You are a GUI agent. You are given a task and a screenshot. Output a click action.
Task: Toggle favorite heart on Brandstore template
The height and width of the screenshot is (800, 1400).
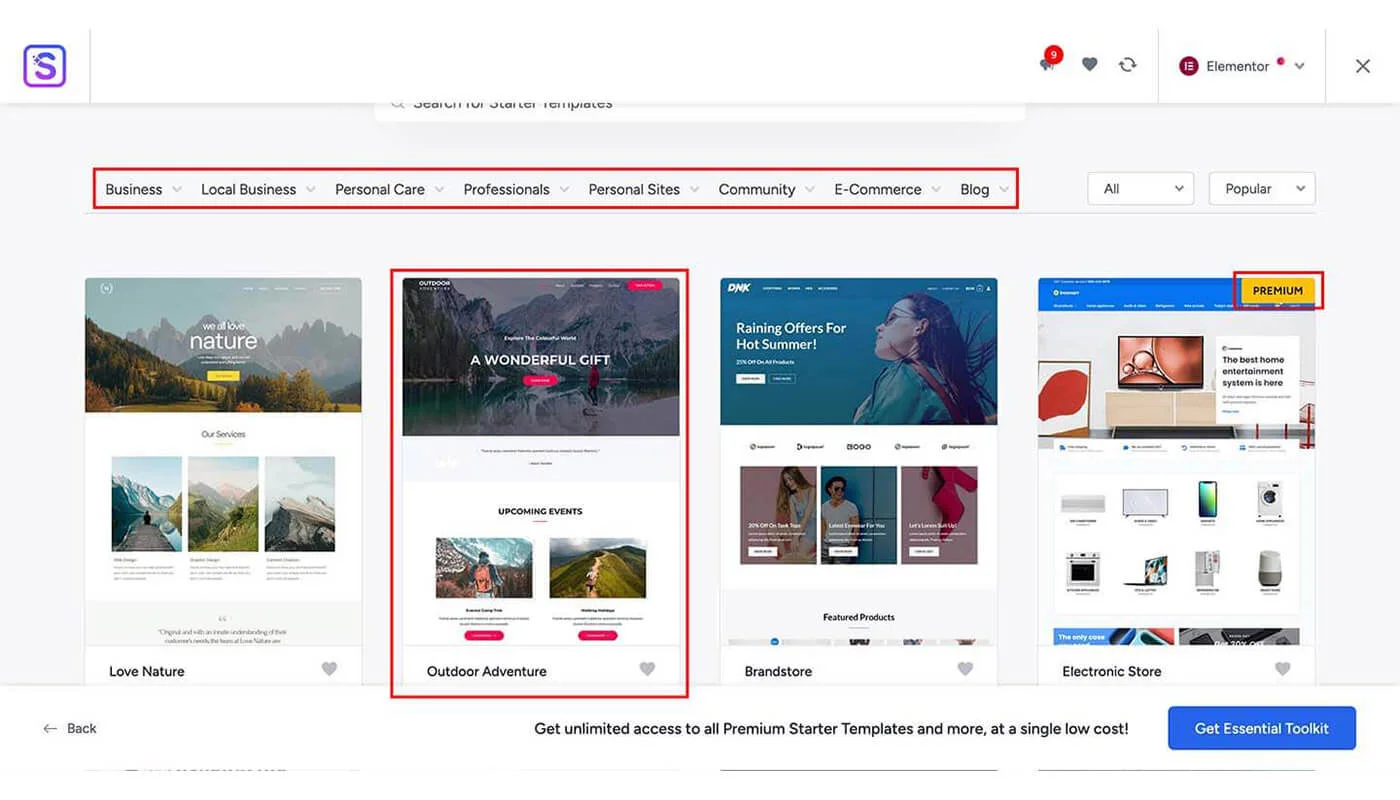[965, 669]
